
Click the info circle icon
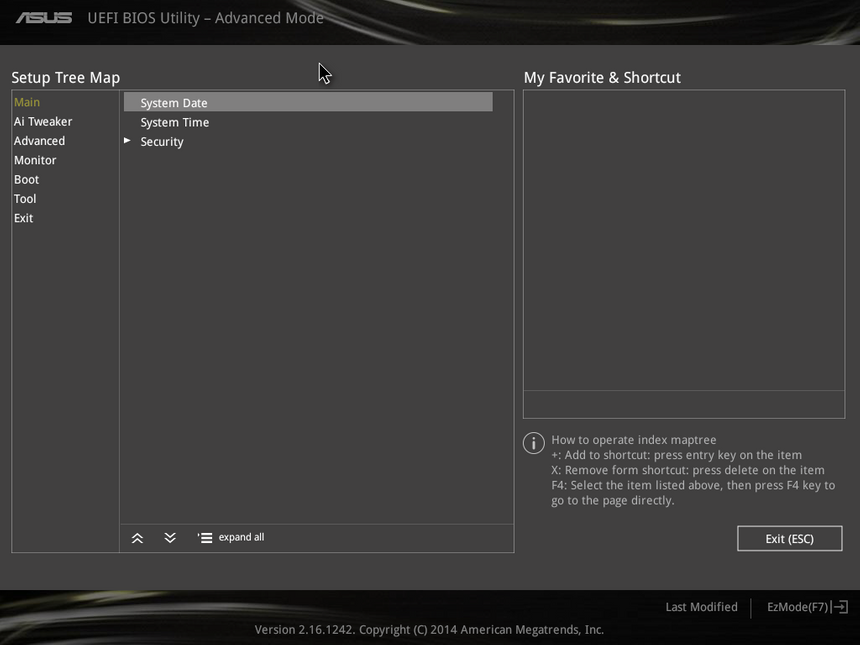[534, 443]
